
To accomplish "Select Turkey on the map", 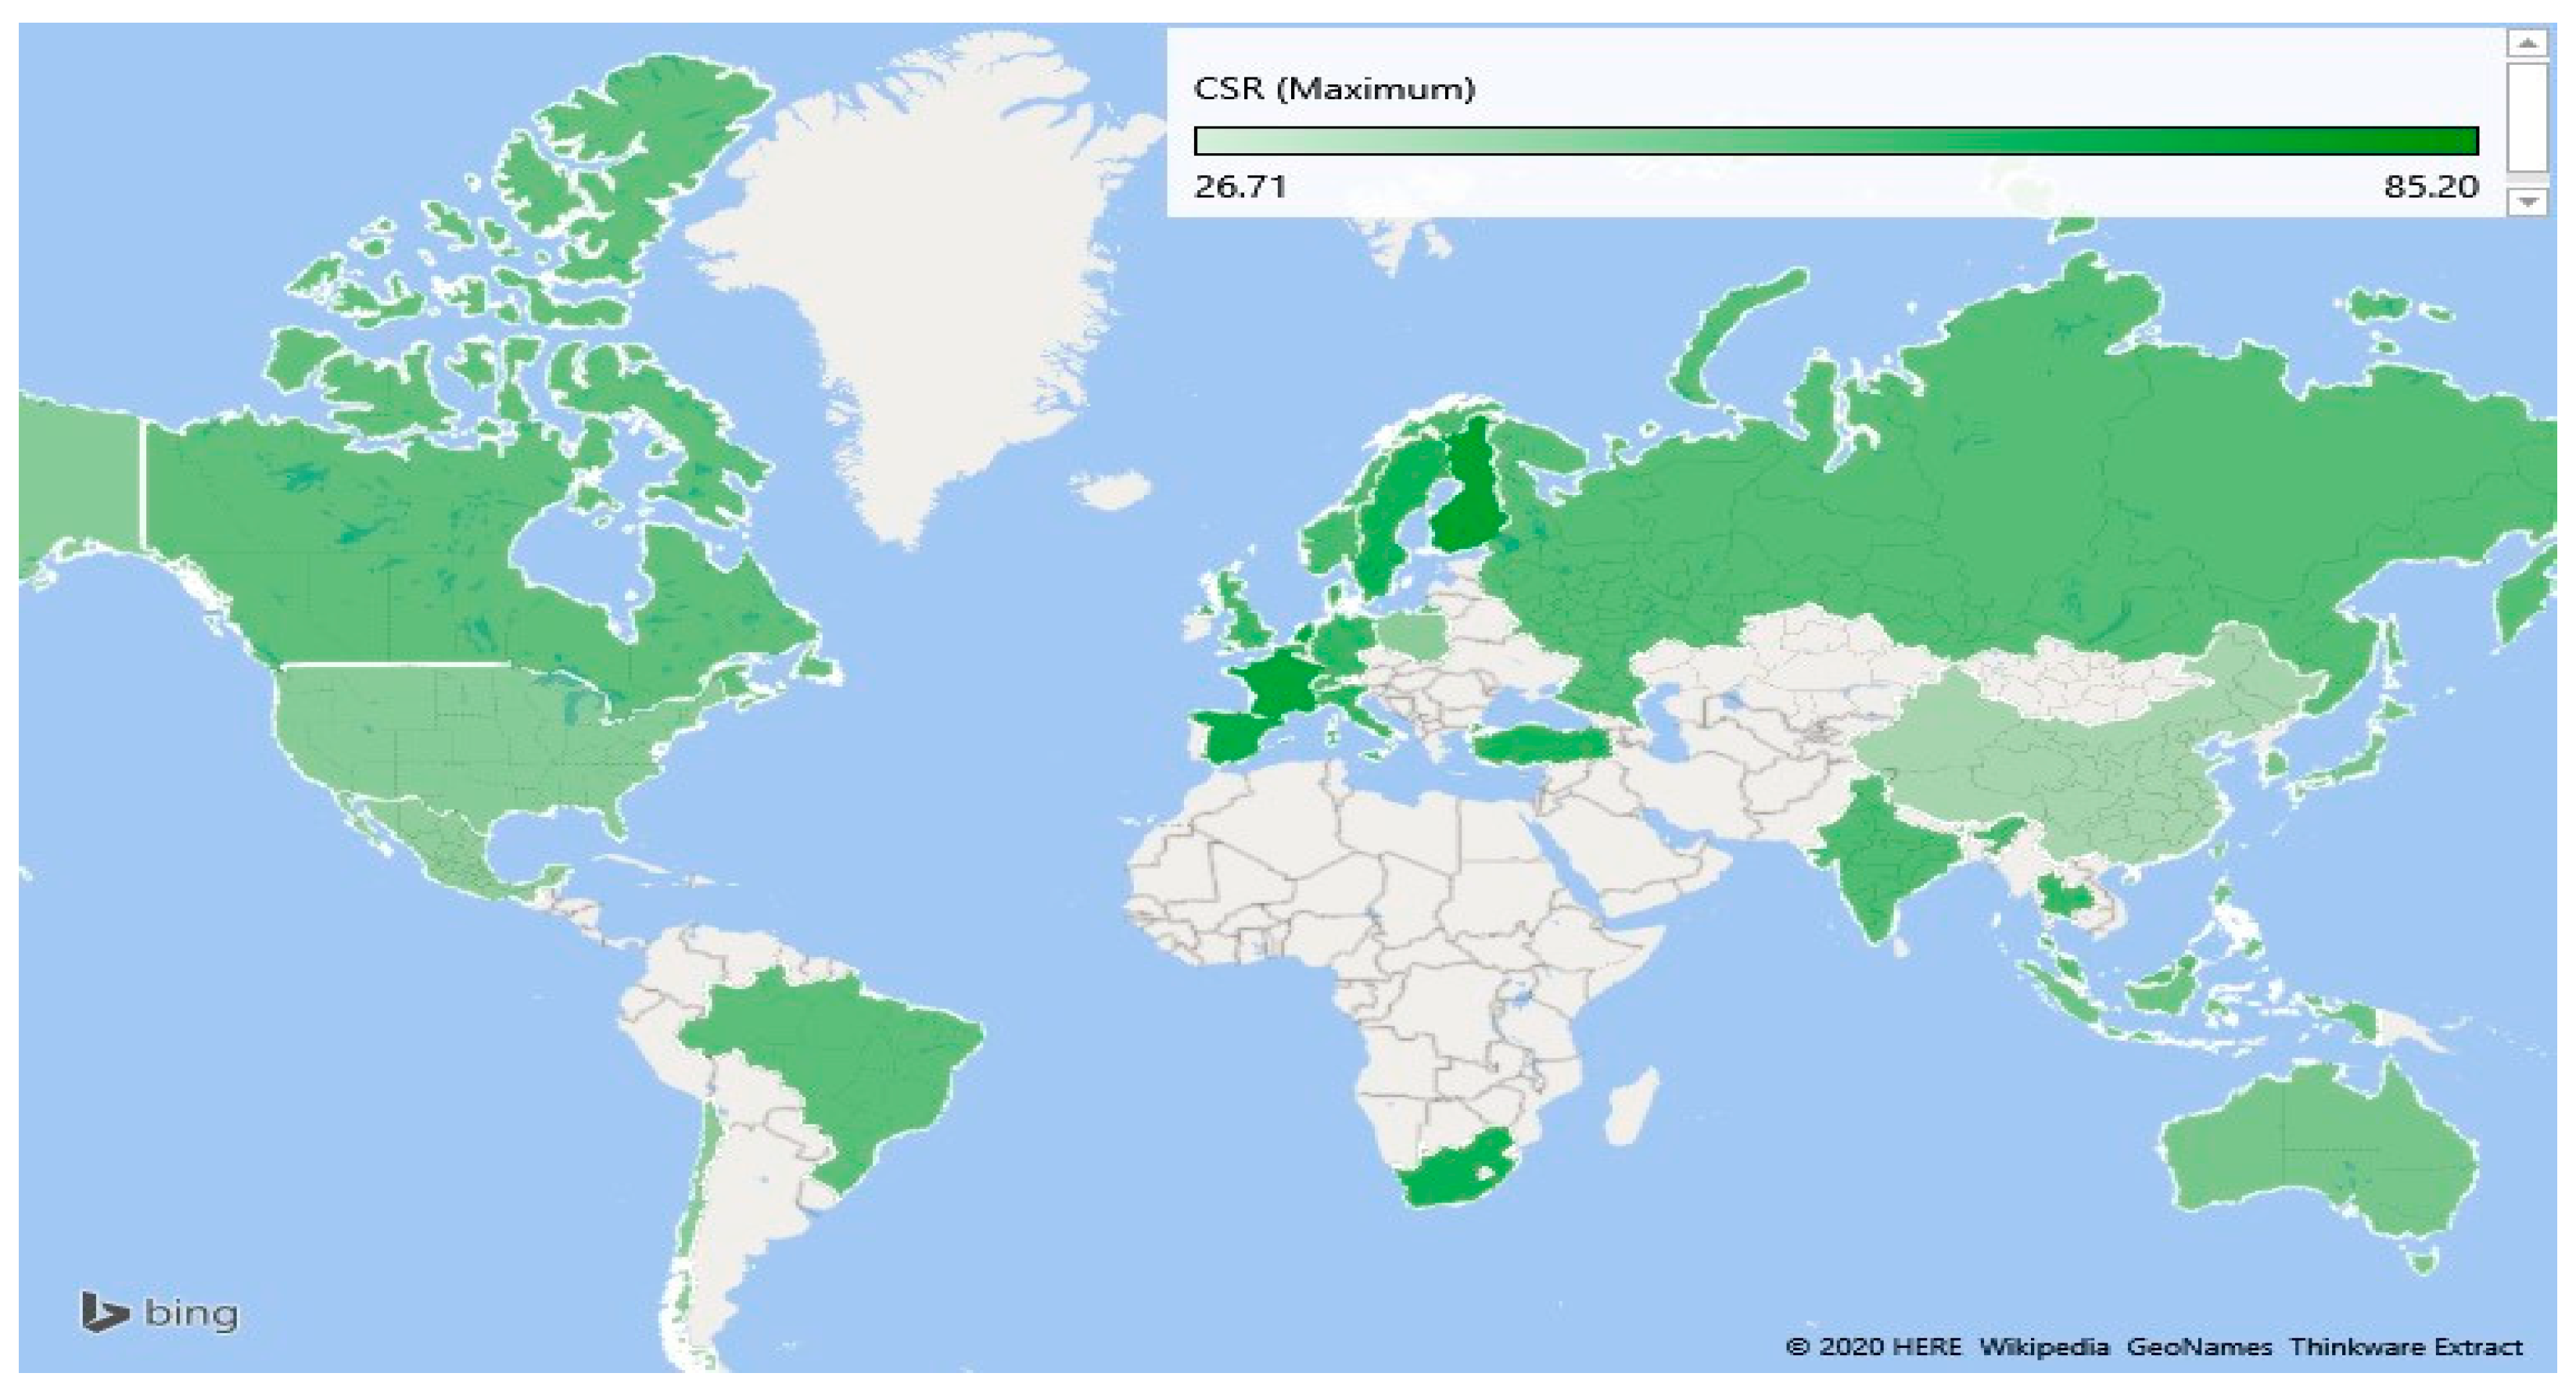I will 1540,746.
